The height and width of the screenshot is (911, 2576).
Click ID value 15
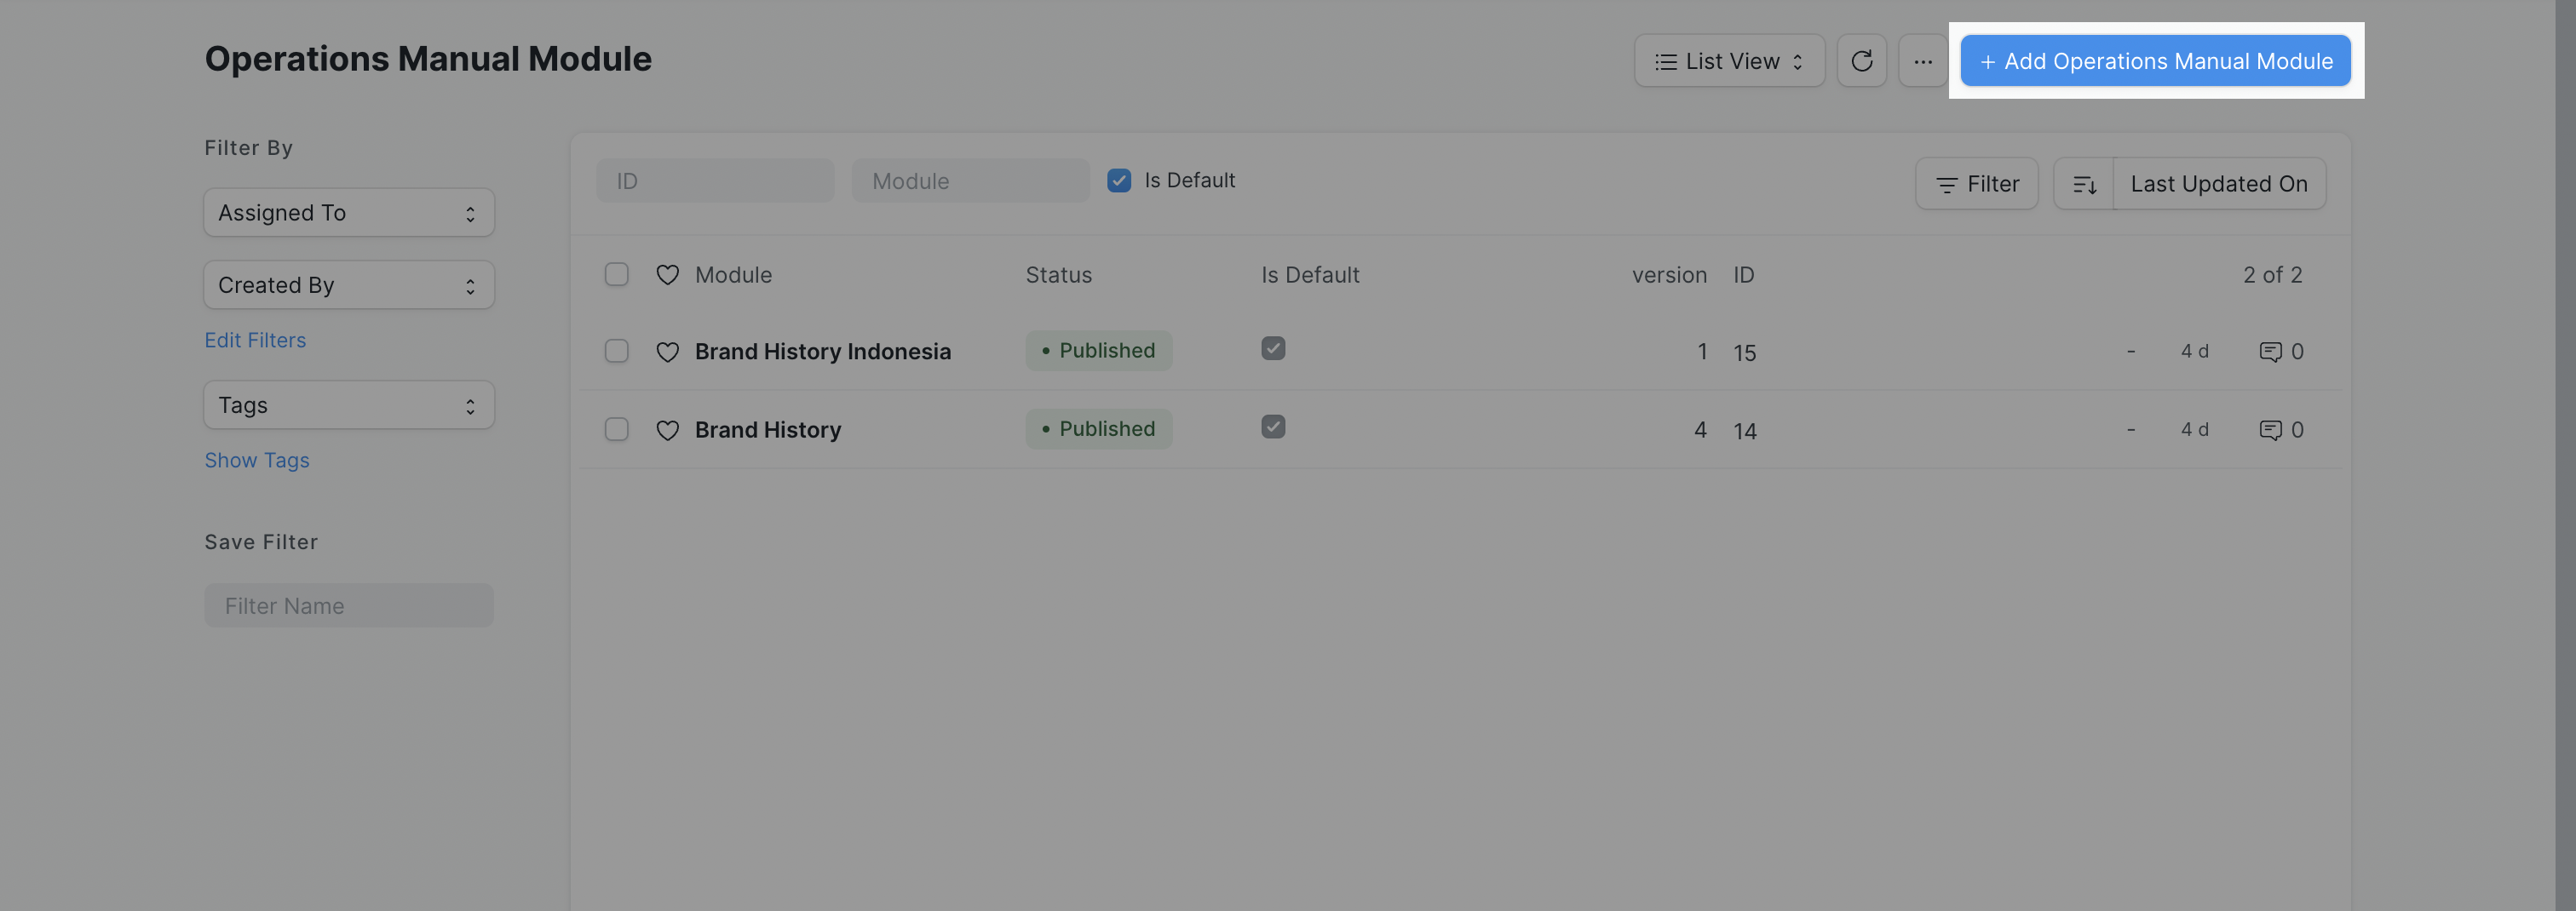point(1744,353)
